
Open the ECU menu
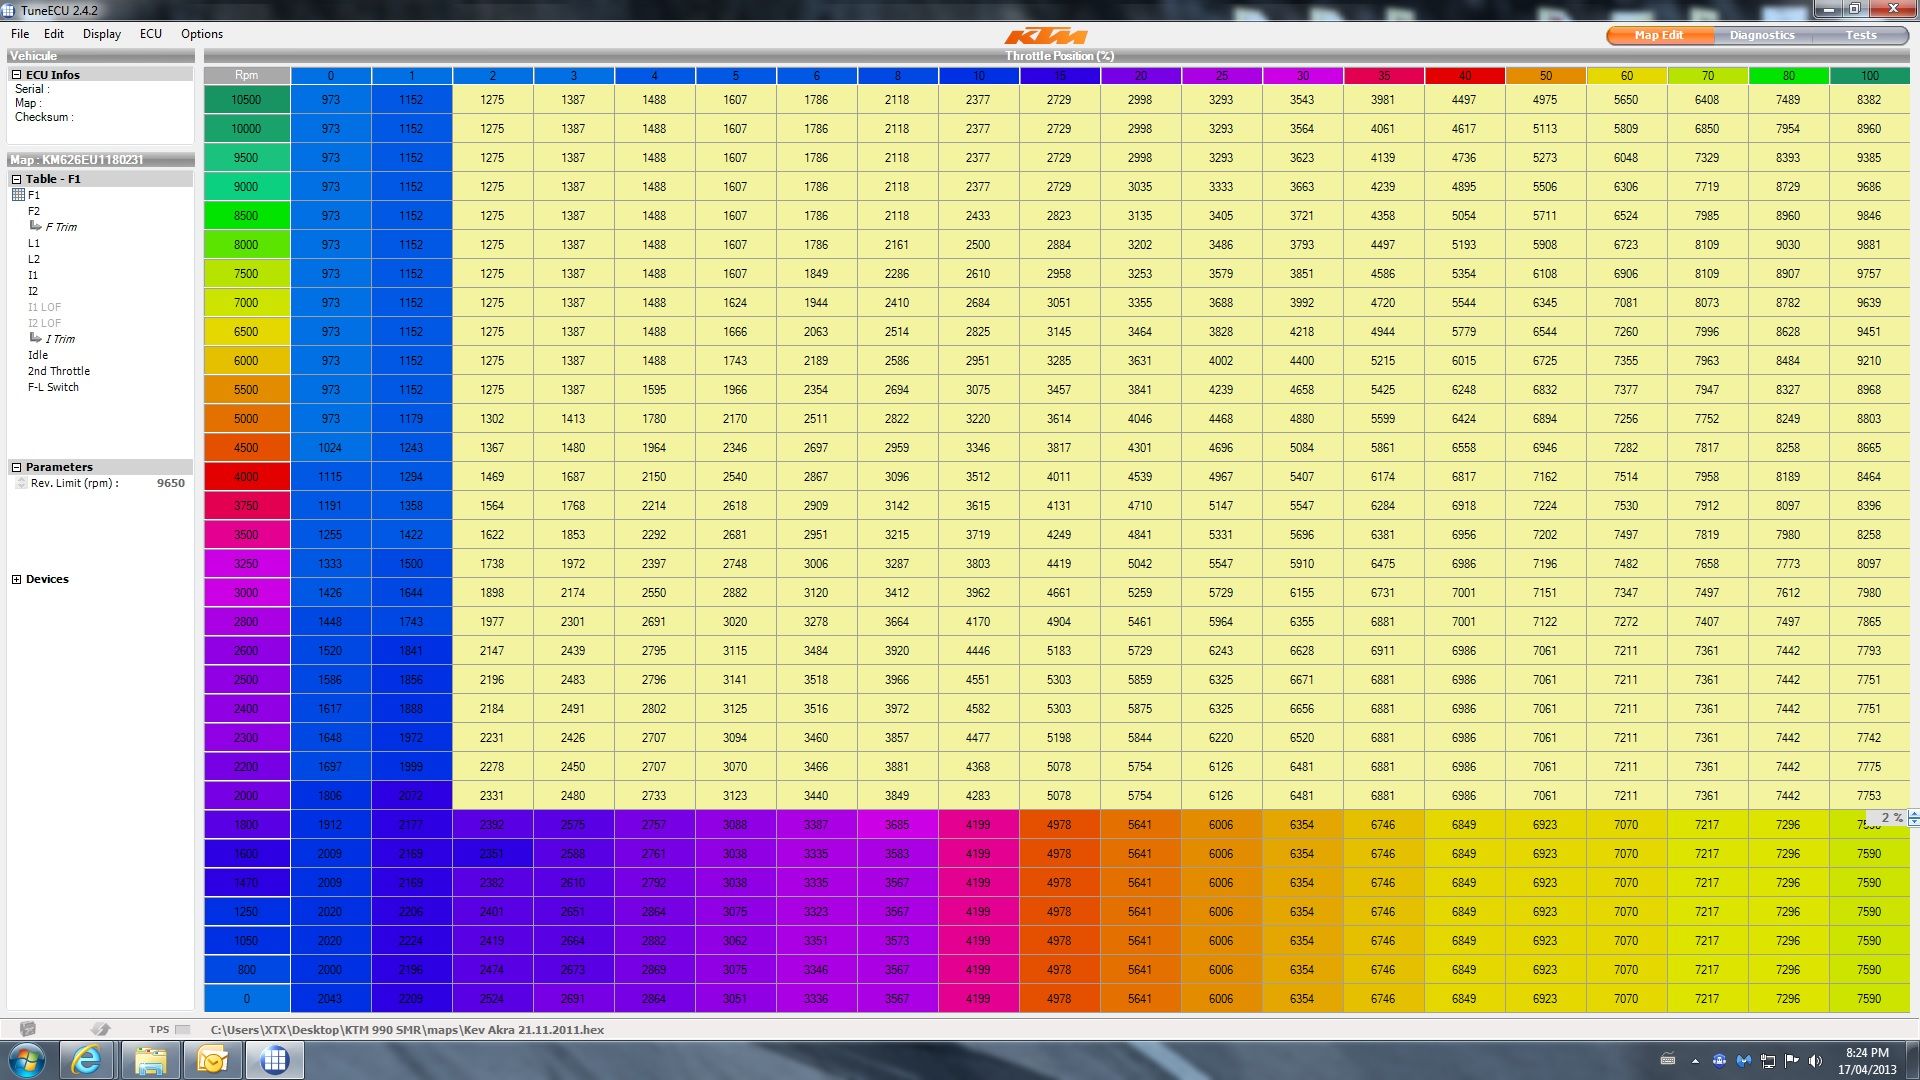click(150, 34)
